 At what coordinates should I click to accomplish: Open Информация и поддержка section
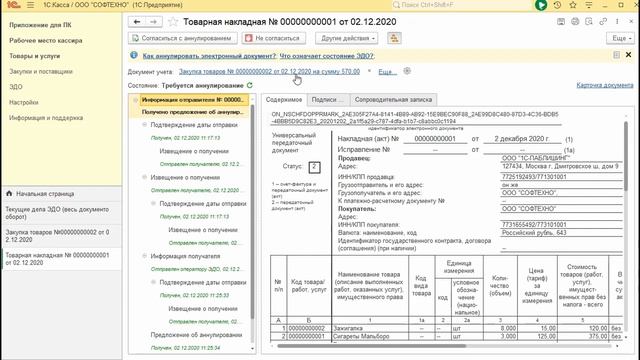(x=46, y=118)
